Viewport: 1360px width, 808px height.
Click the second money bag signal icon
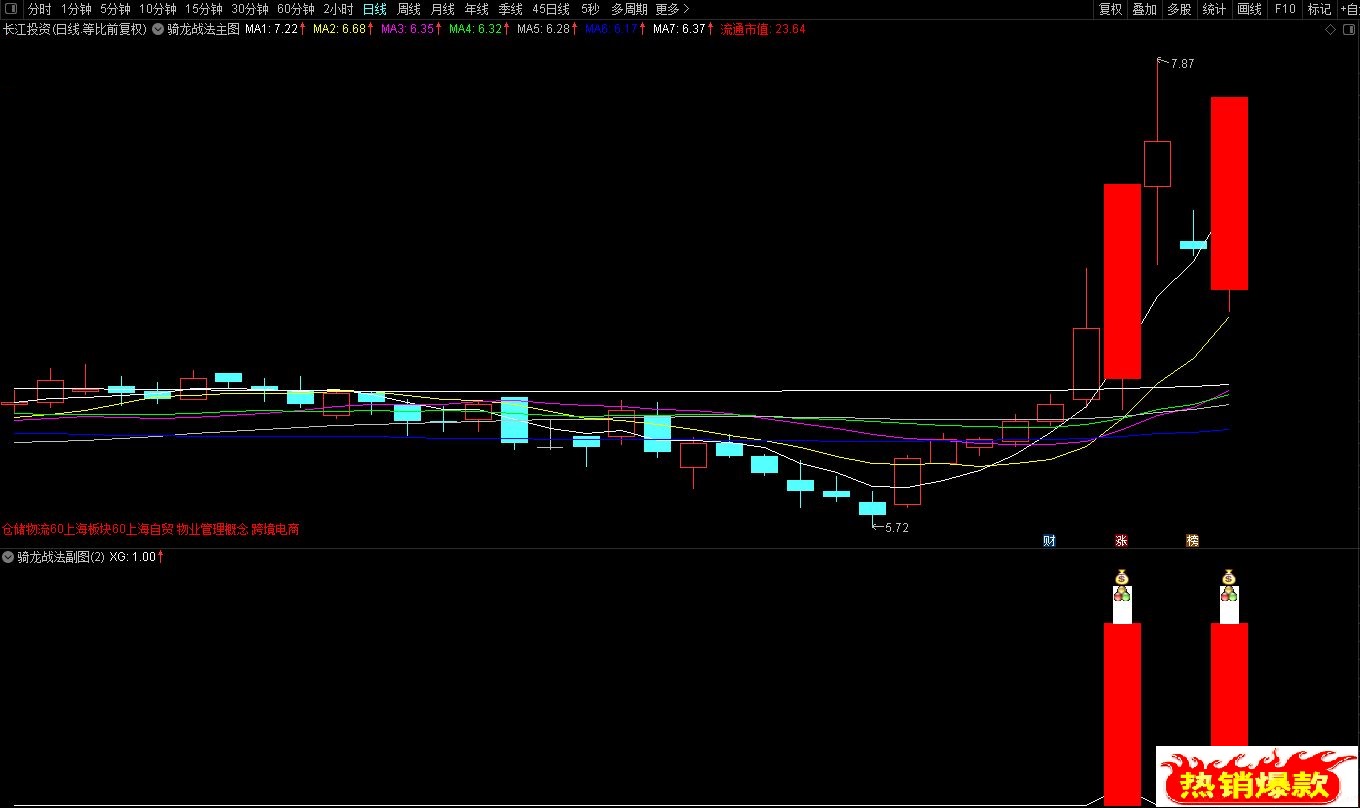click(1229, 577)
